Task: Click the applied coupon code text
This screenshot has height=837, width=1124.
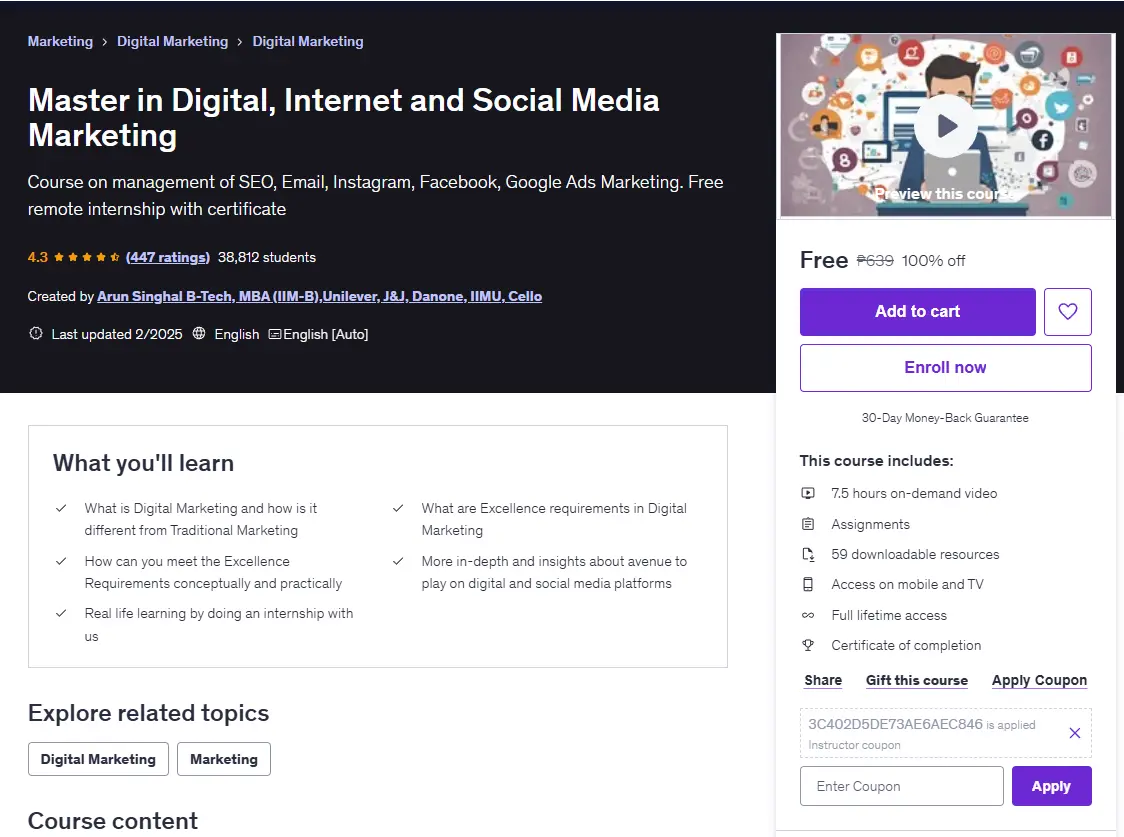Action: coord(895,724)
